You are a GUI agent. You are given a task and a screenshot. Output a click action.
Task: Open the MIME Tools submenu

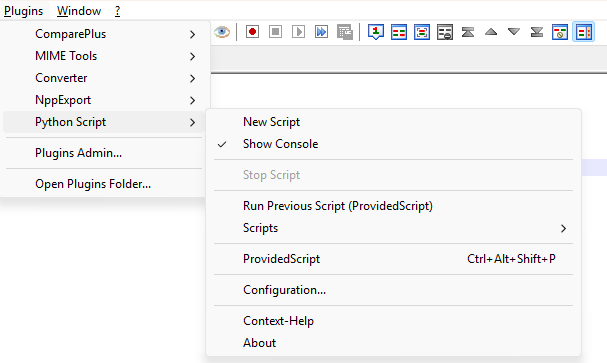(103, 56)
